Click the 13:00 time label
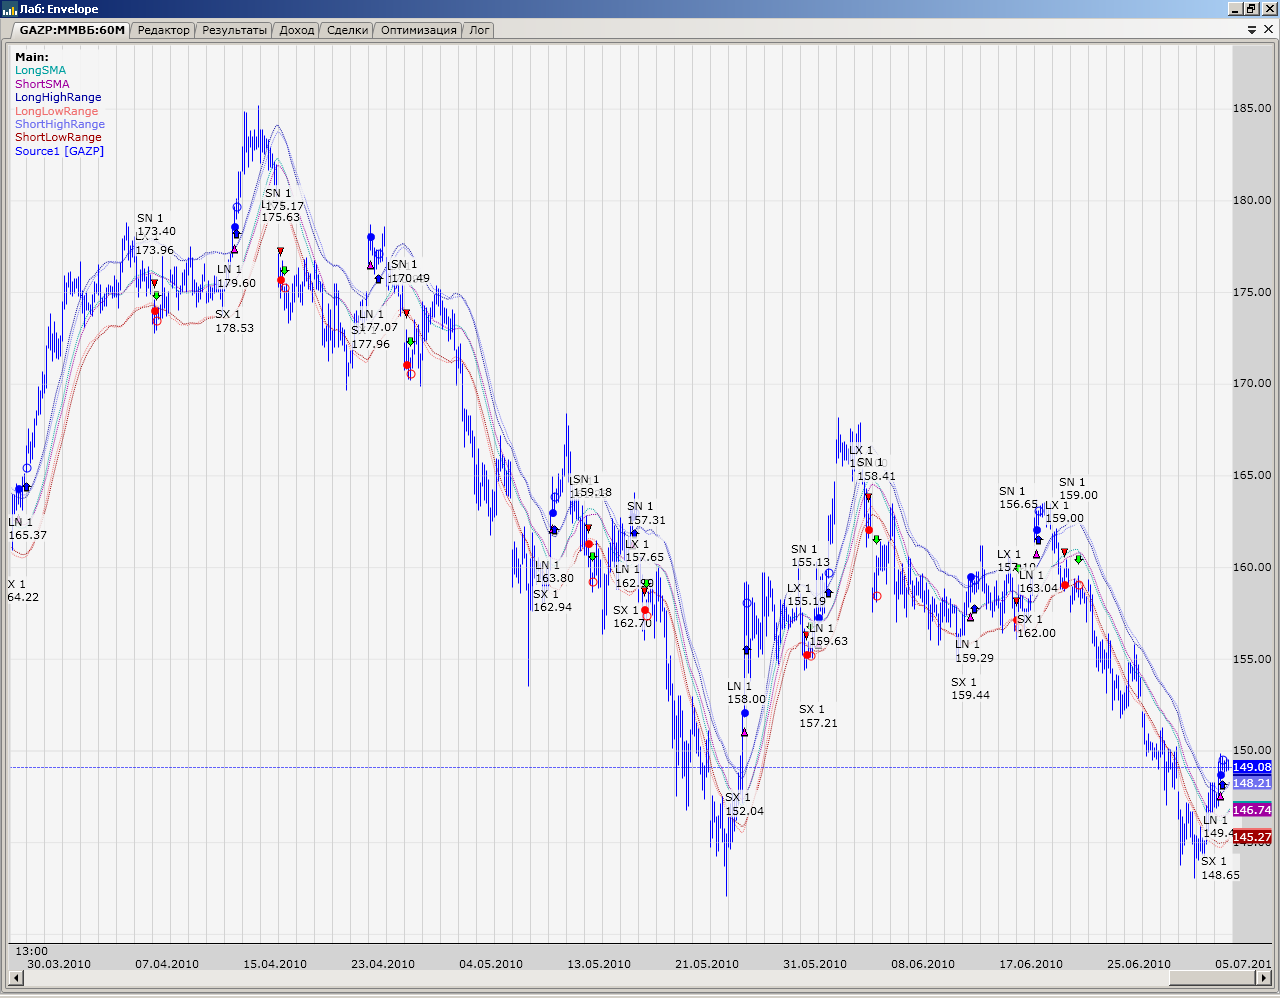Screen dimensions: 1280x998 (32, 951)
